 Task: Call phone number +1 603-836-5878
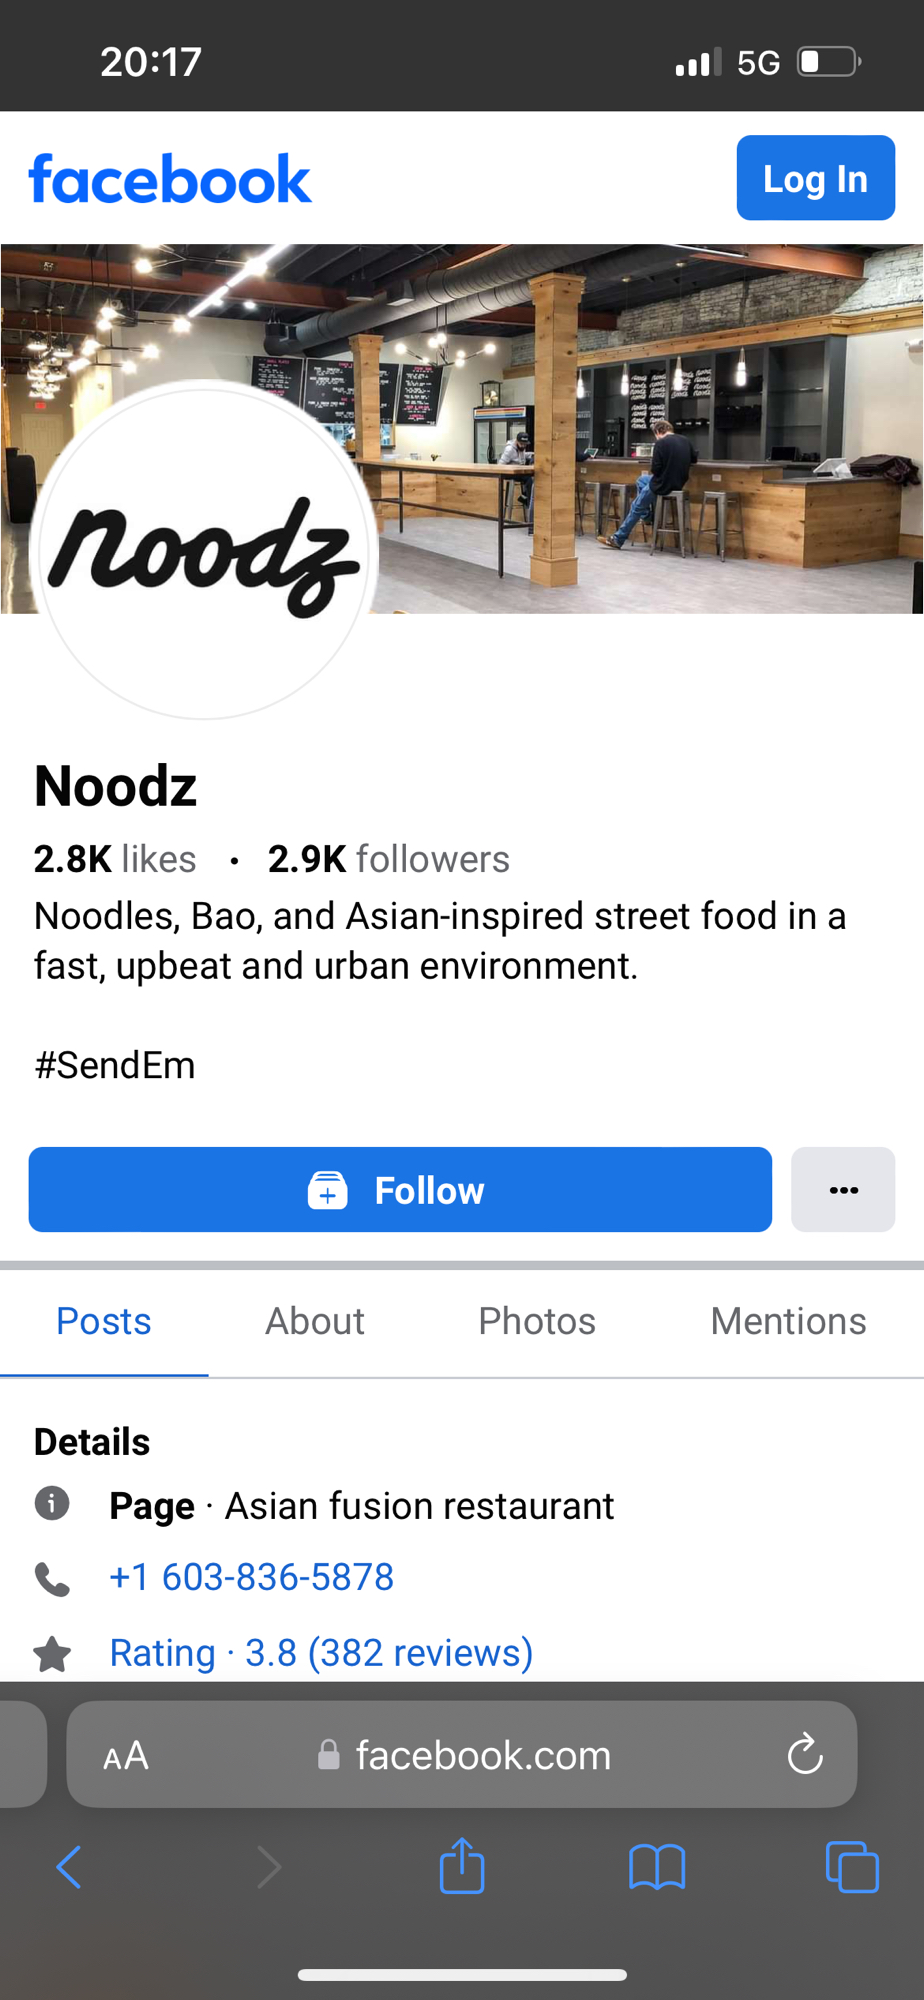point(252,1577)
